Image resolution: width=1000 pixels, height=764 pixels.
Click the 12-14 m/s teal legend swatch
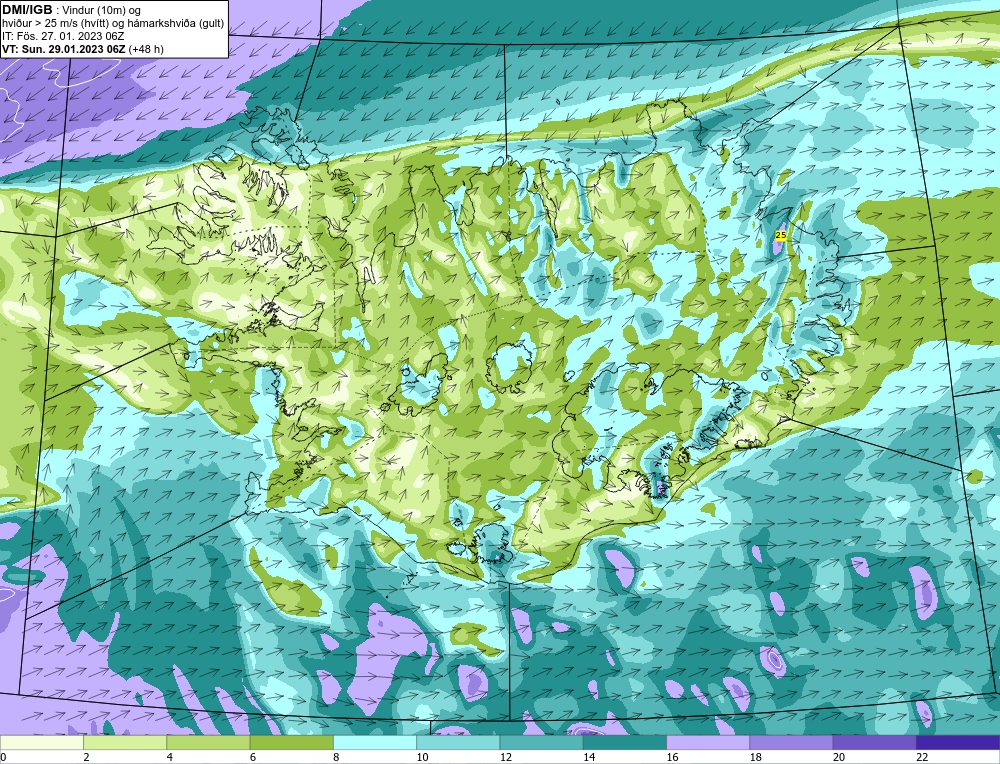pyautogui.click(x=541, y=742)
